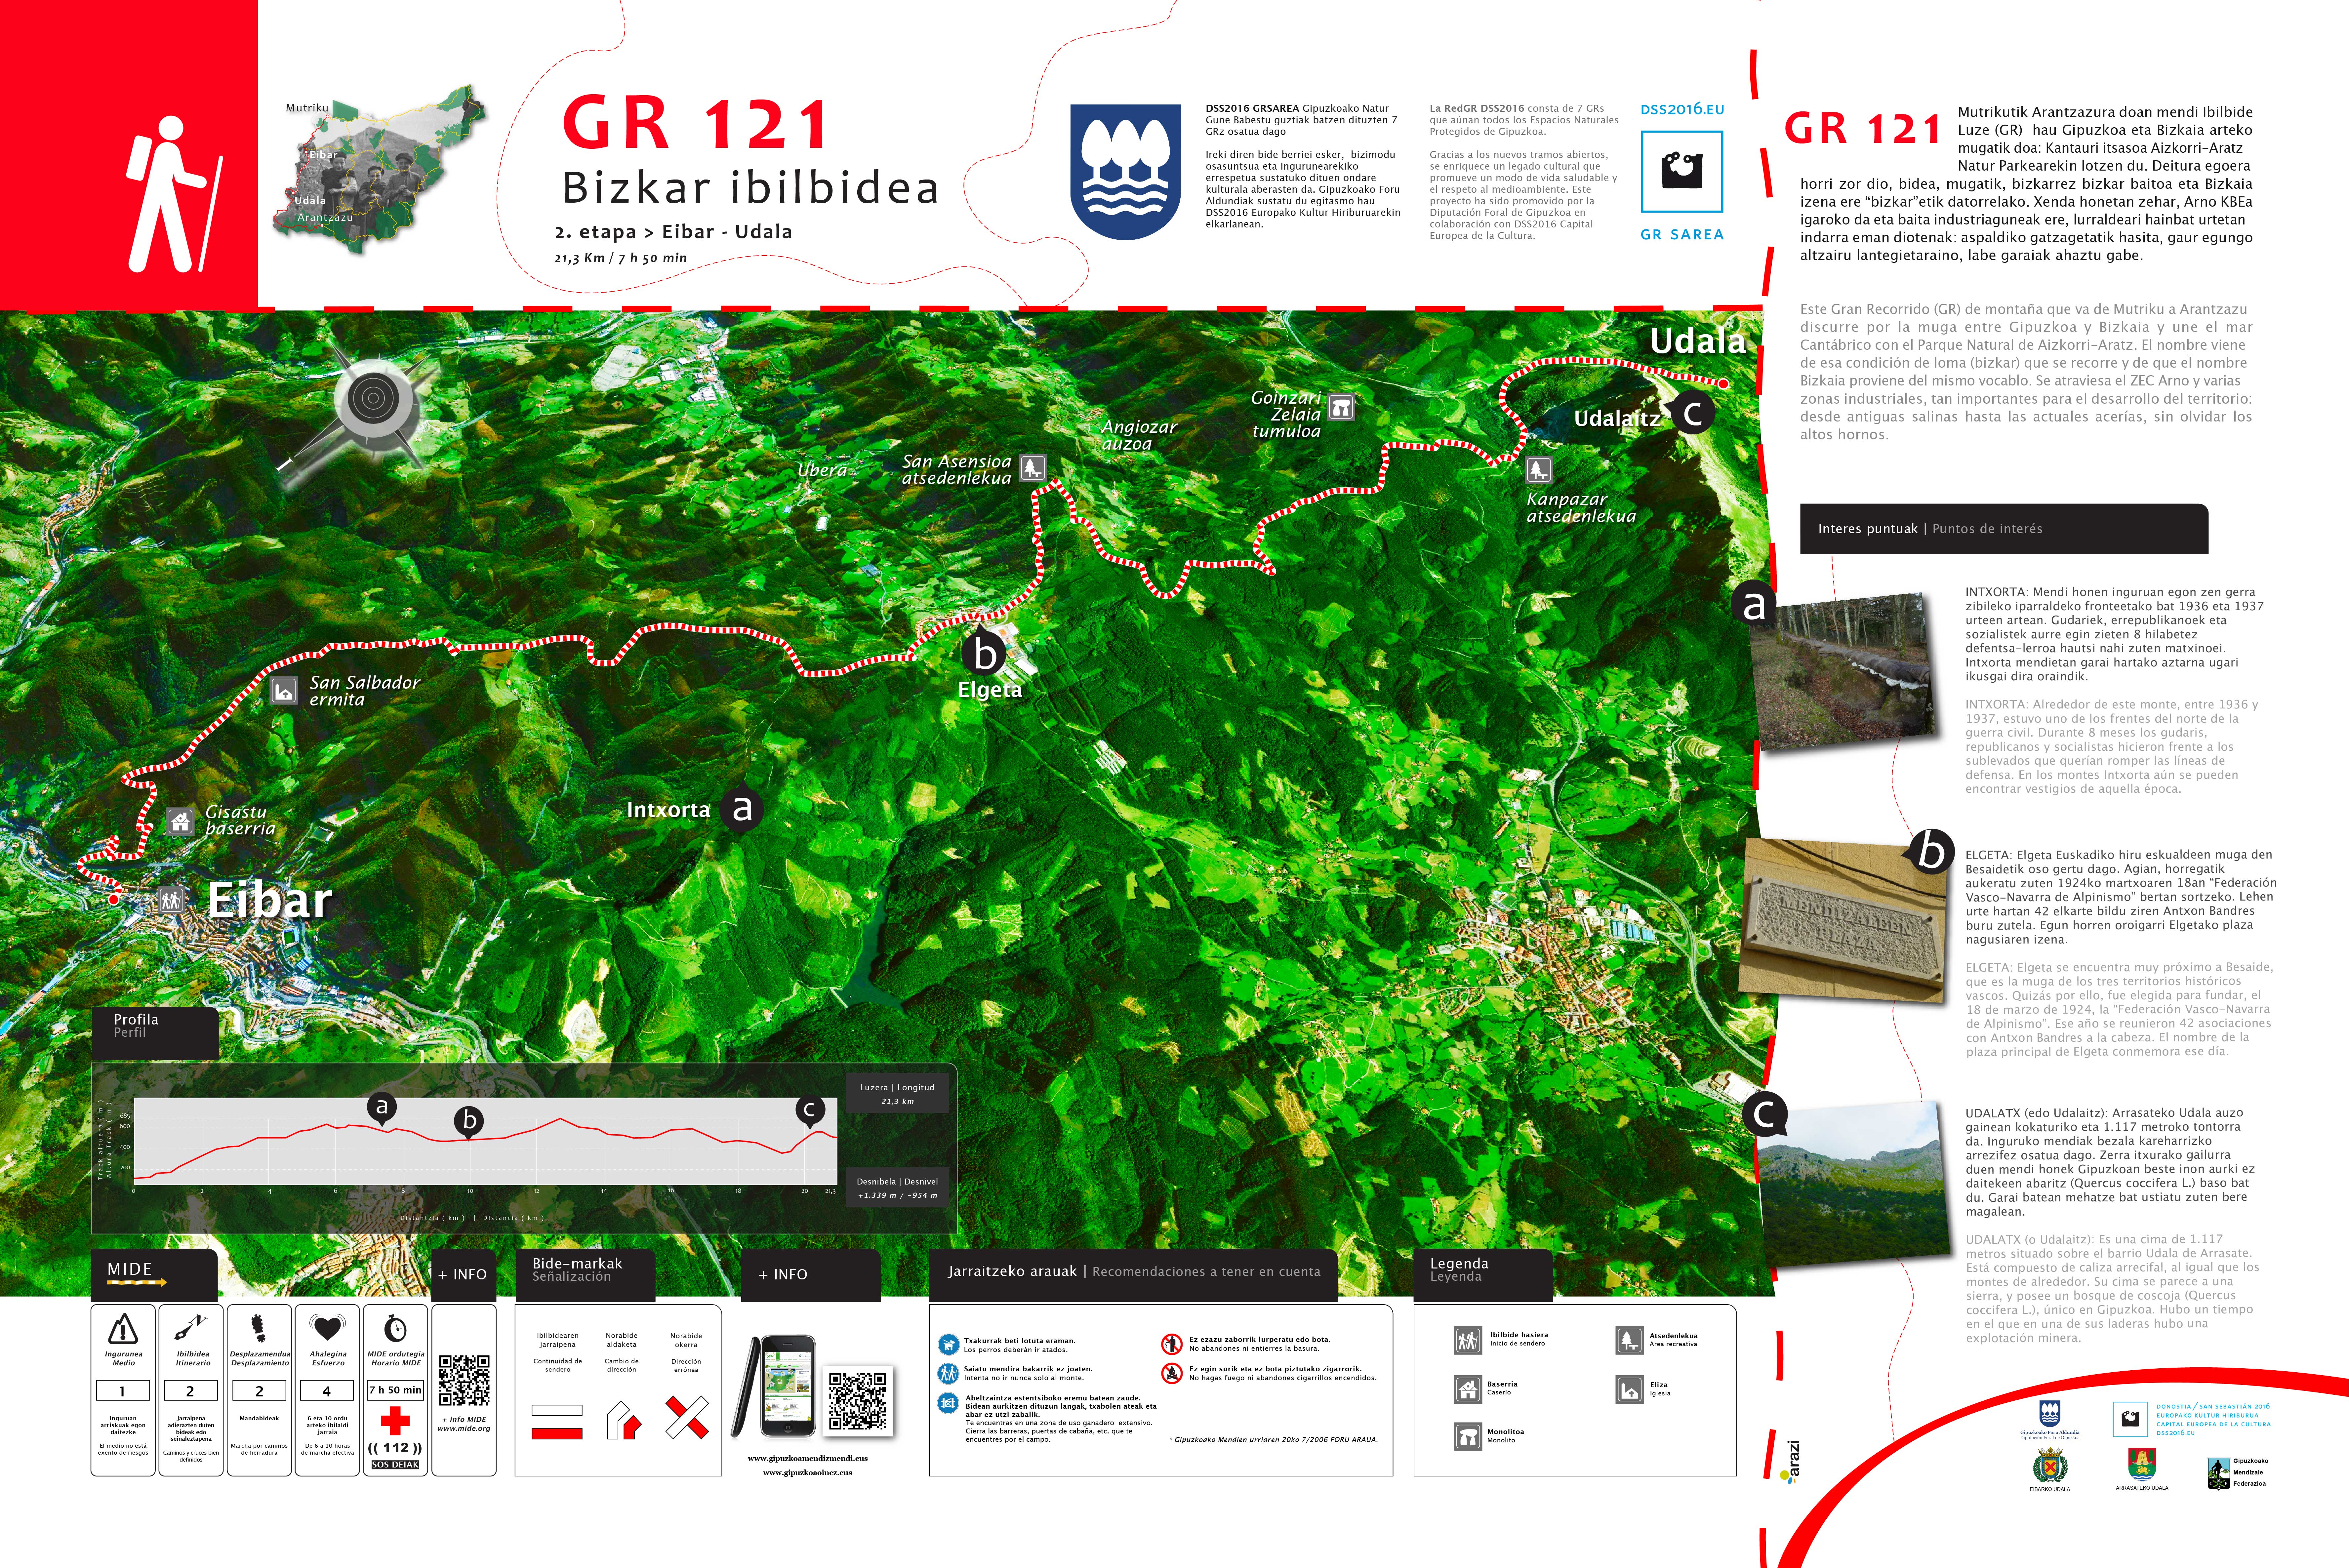This screenshot has width=2349, height=1568.
Task: Click the Gisastu baserria farmhouse icon
Action: point(180,821)
